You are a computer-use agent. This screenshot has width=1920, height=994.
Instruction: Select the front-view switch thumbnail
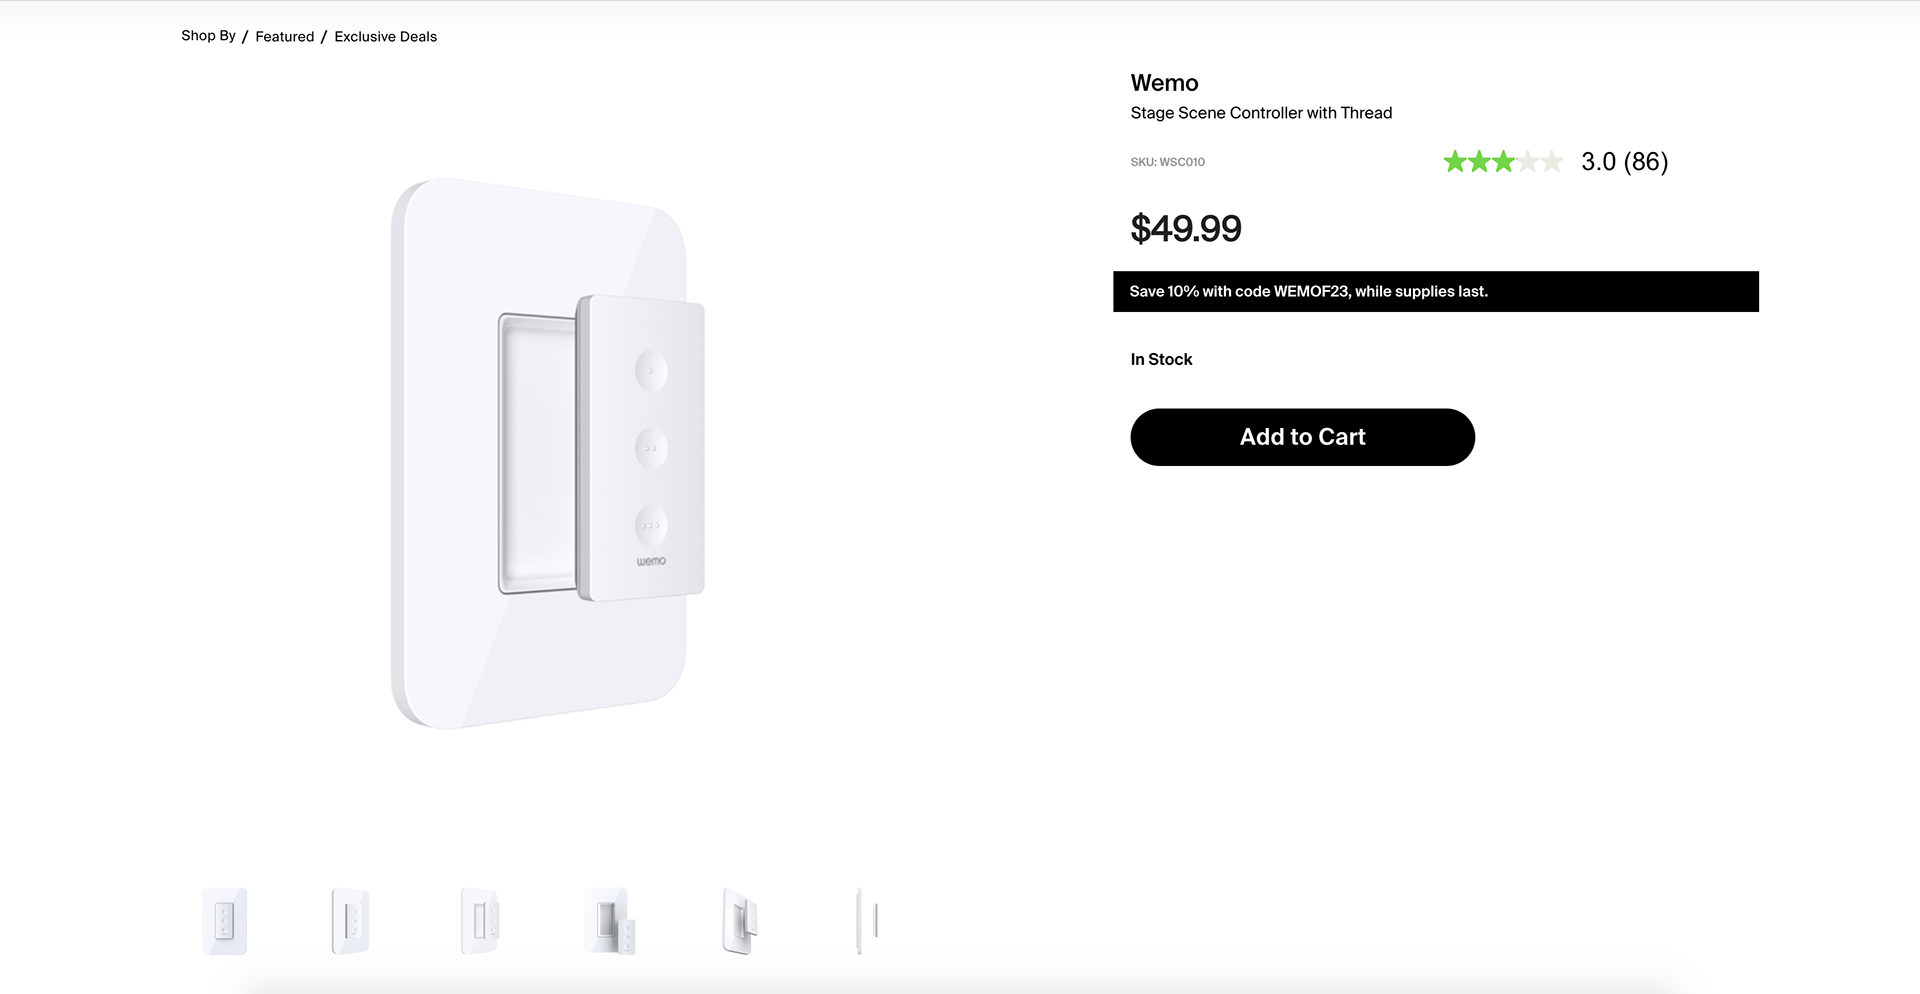[224, 921]
